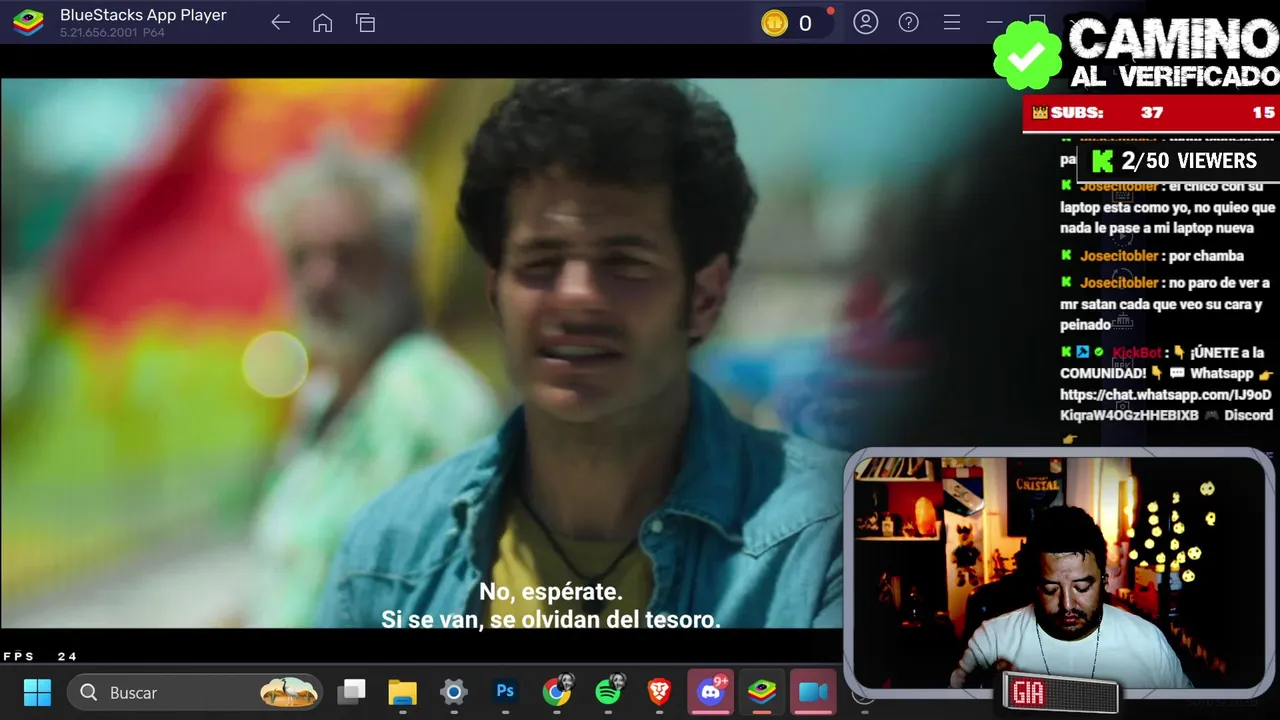
Task: Open File Explorer from the taskbar
Action: (402, 692)
